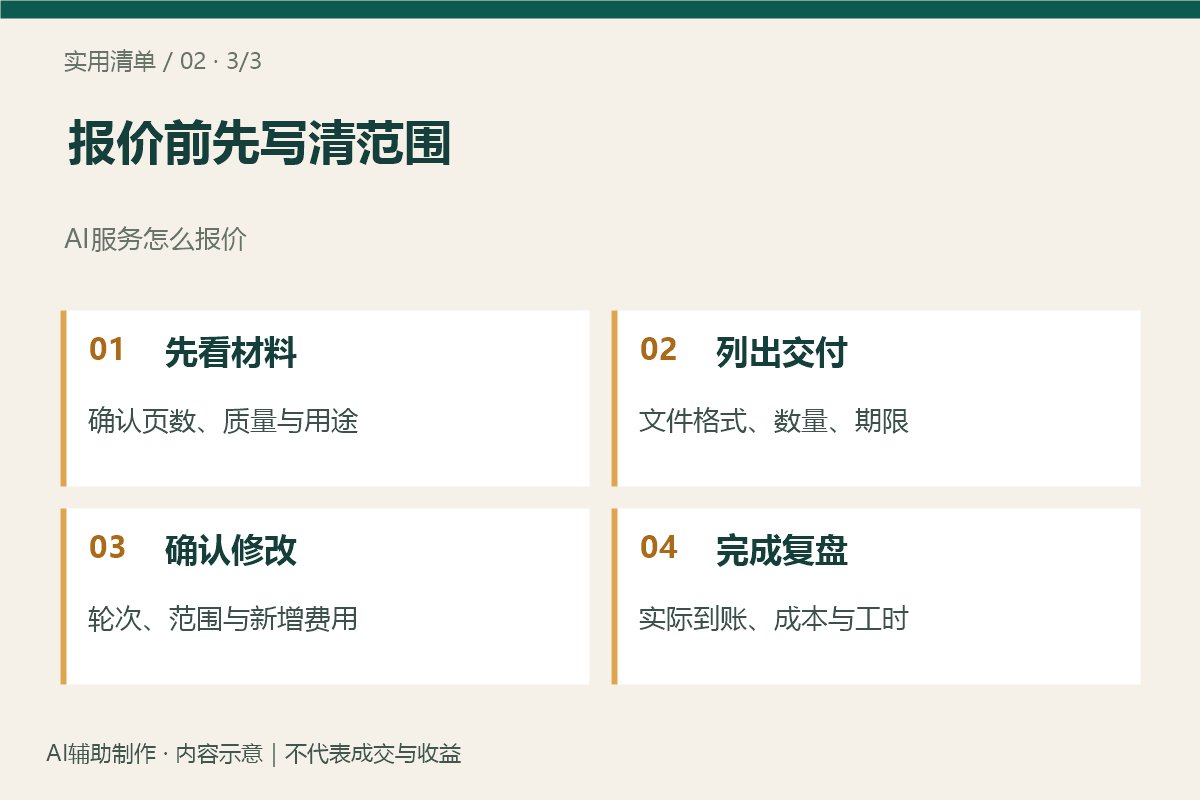Select the card title "确认修改"
The image size is (1200, 800).
point(231,550)
